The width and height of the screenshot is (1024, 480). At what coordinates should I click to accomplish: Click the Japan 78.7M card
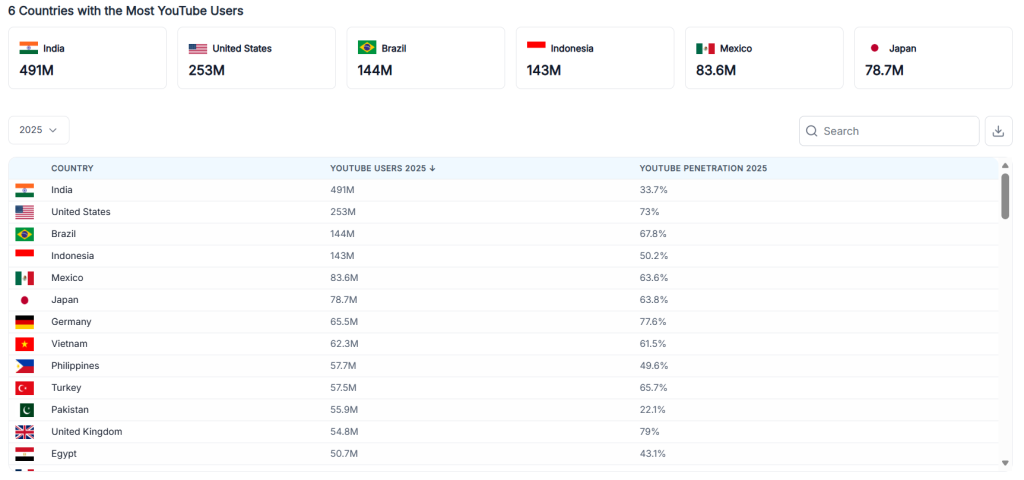point(933,57)
